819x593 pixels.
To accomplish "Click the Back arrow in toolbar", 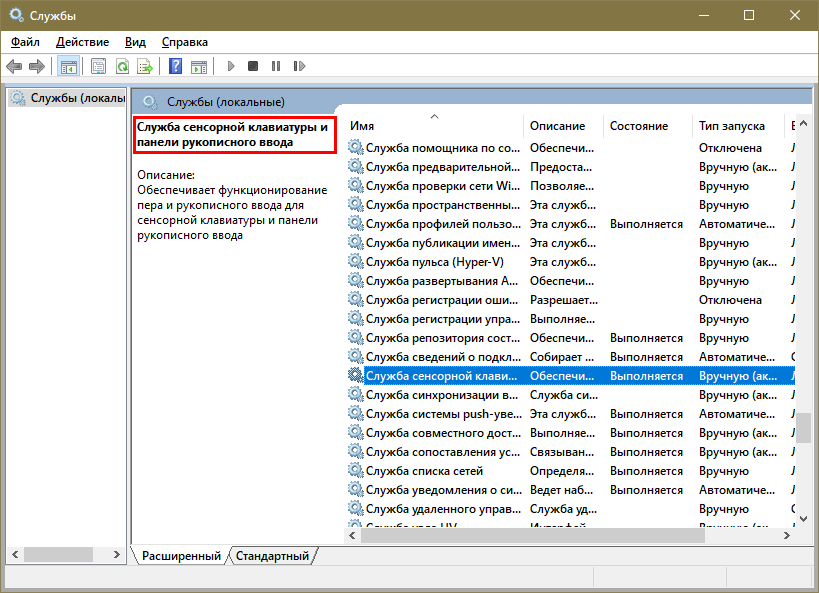I will tap(14, 66).
